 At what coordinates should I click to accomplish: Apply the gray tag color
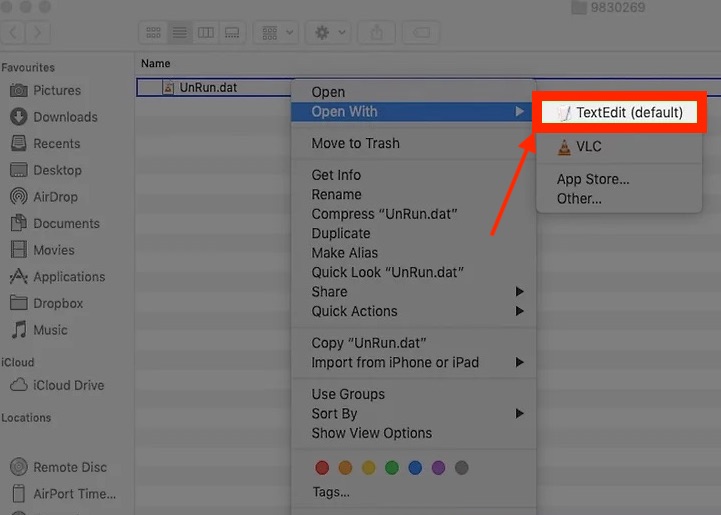click(x=462, y=468)
